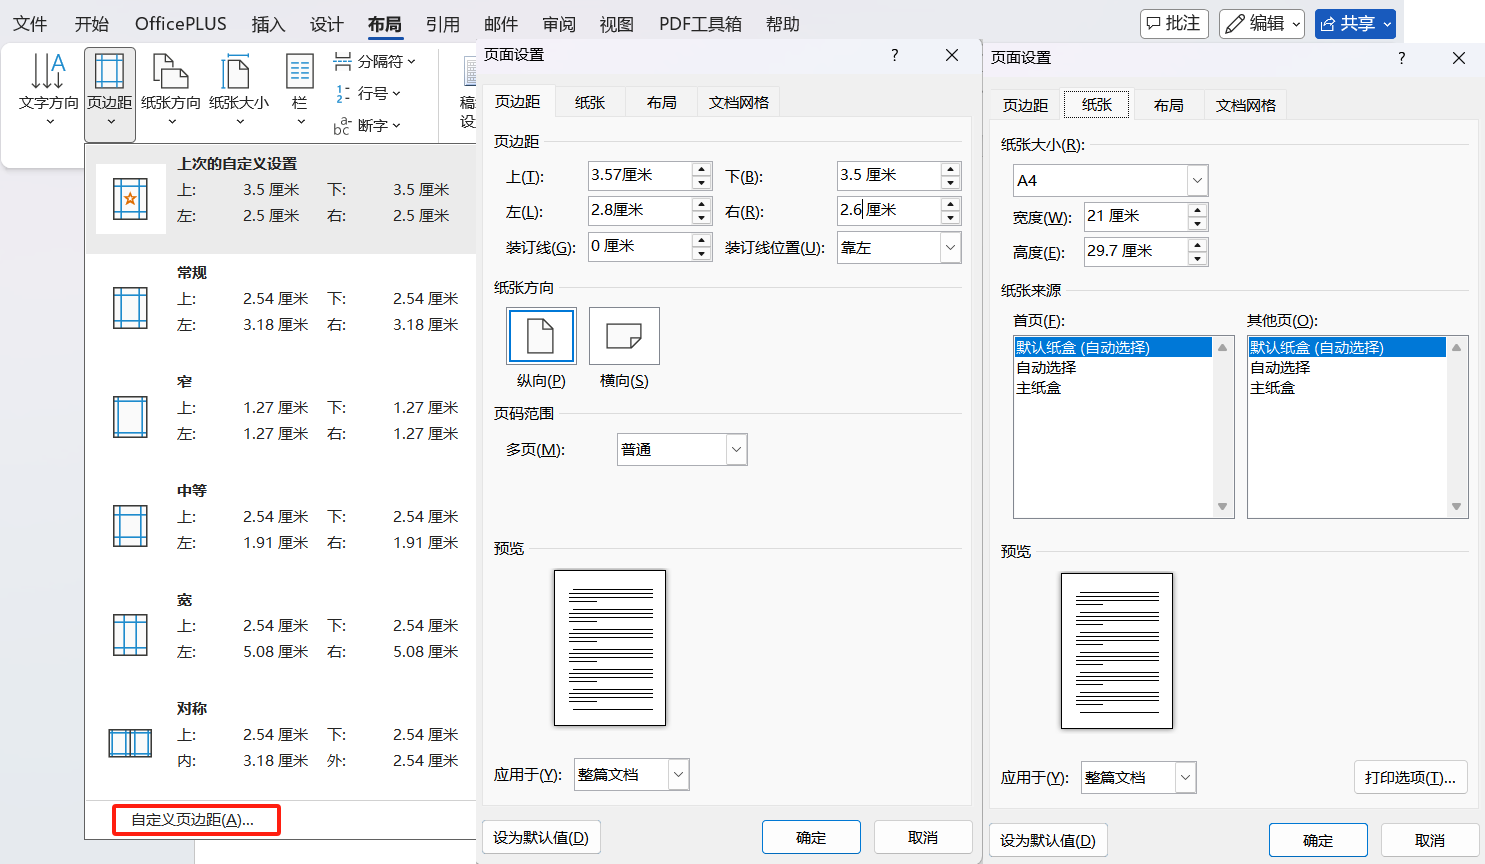This screenshot has height=864, width=1485.
Task: Open the 视图 ribbon menu
Action: coord(616,23)
